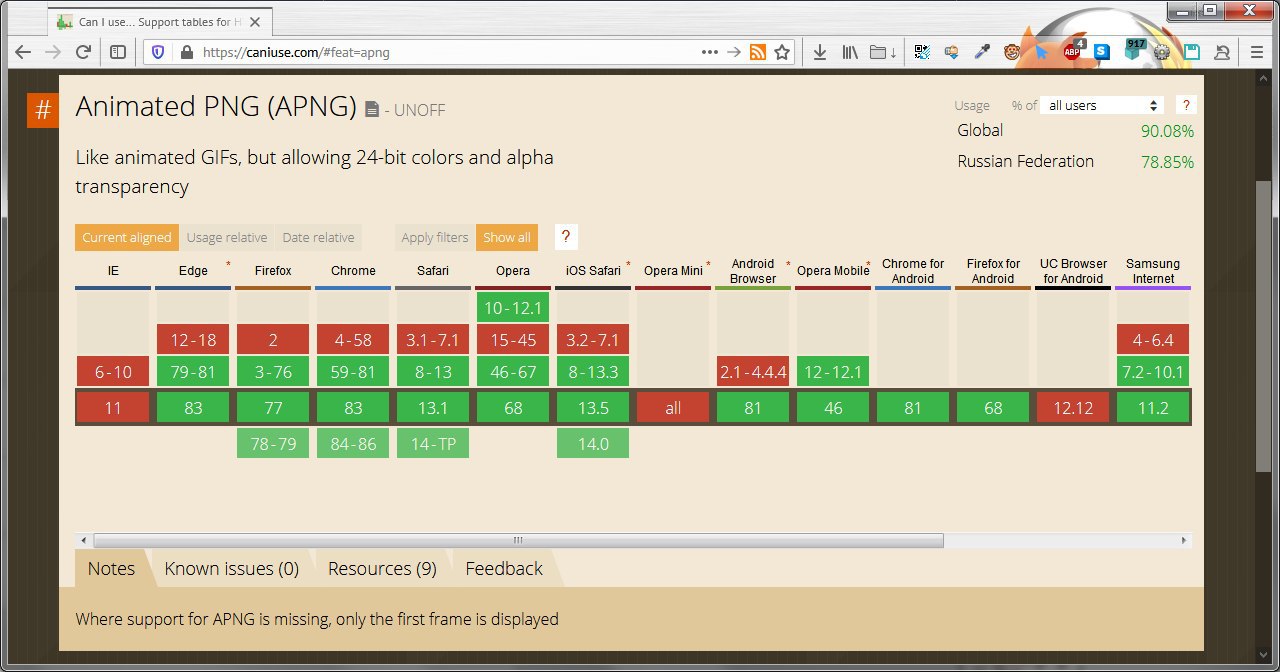1280x672 pixels.
Task: Toggle the Firefox sidebar button
Action: click(117, 52)
